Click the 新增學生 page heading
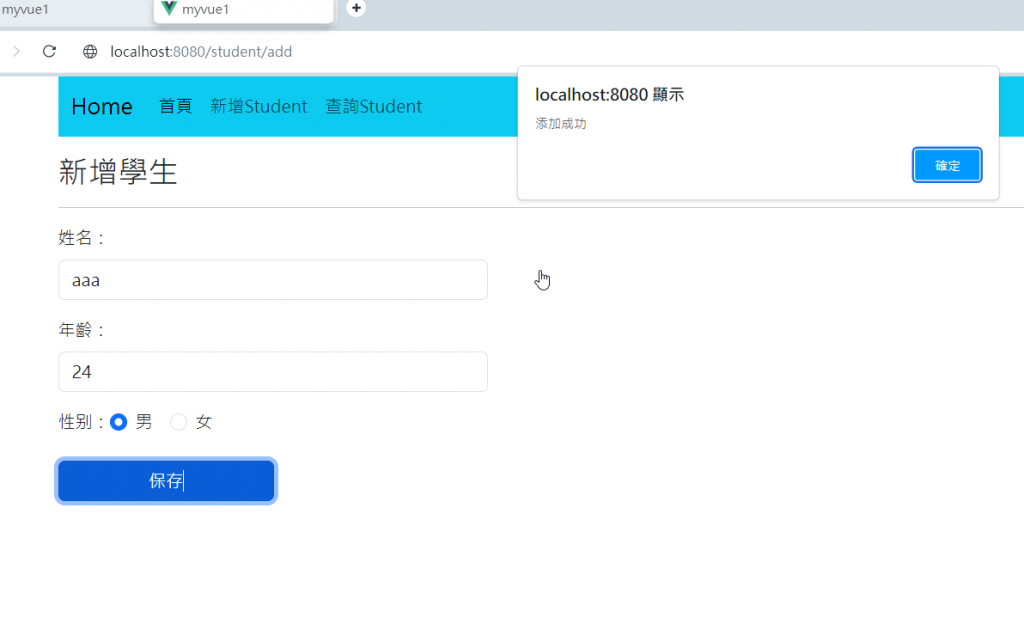Viewport: 1024px width, 624px height. (x=118, y=172)
